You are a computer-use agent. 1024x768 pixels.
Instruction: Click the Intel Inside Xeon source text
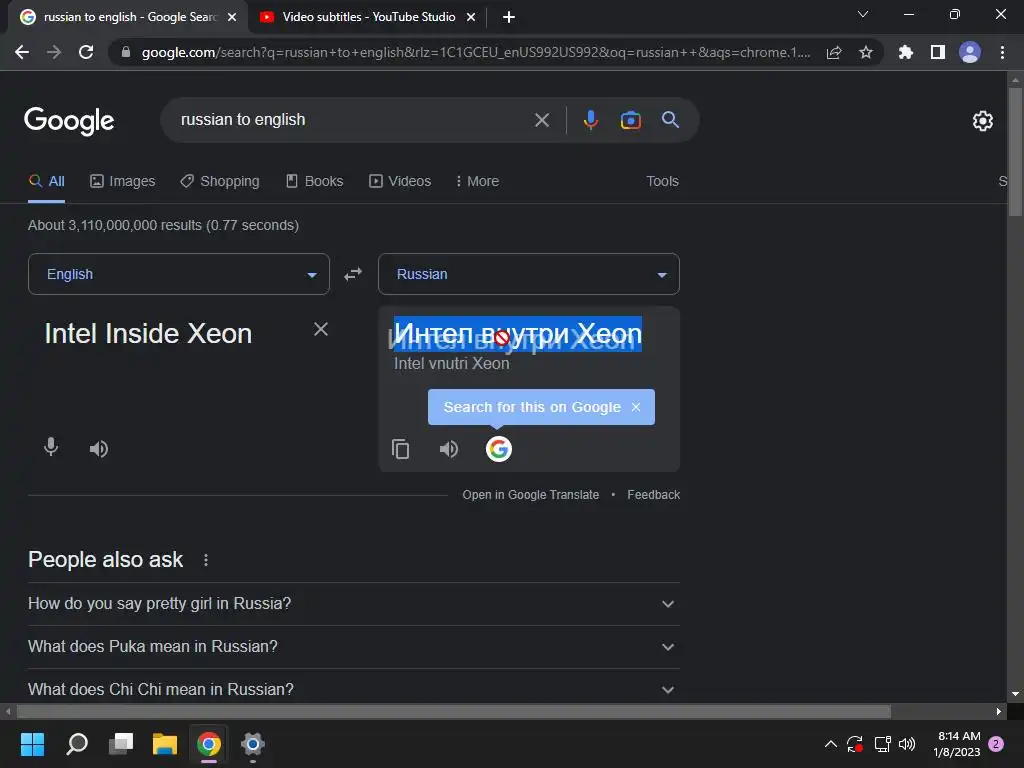pyautogui.click(x=148, y=334)
